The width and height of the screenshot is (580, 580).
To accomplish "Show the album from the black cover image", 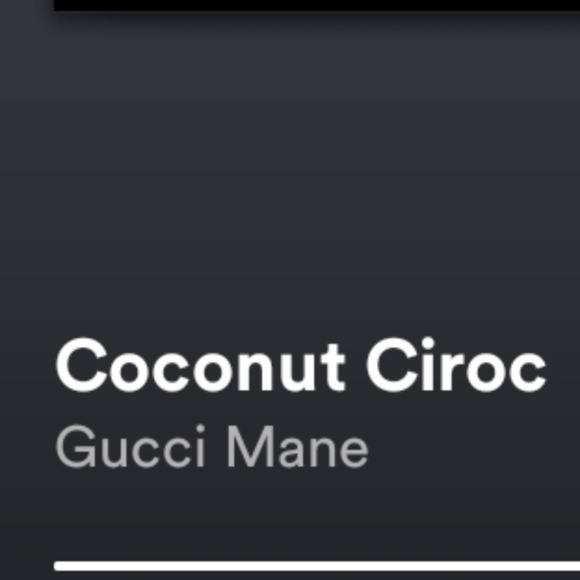I will click(317, 5).
